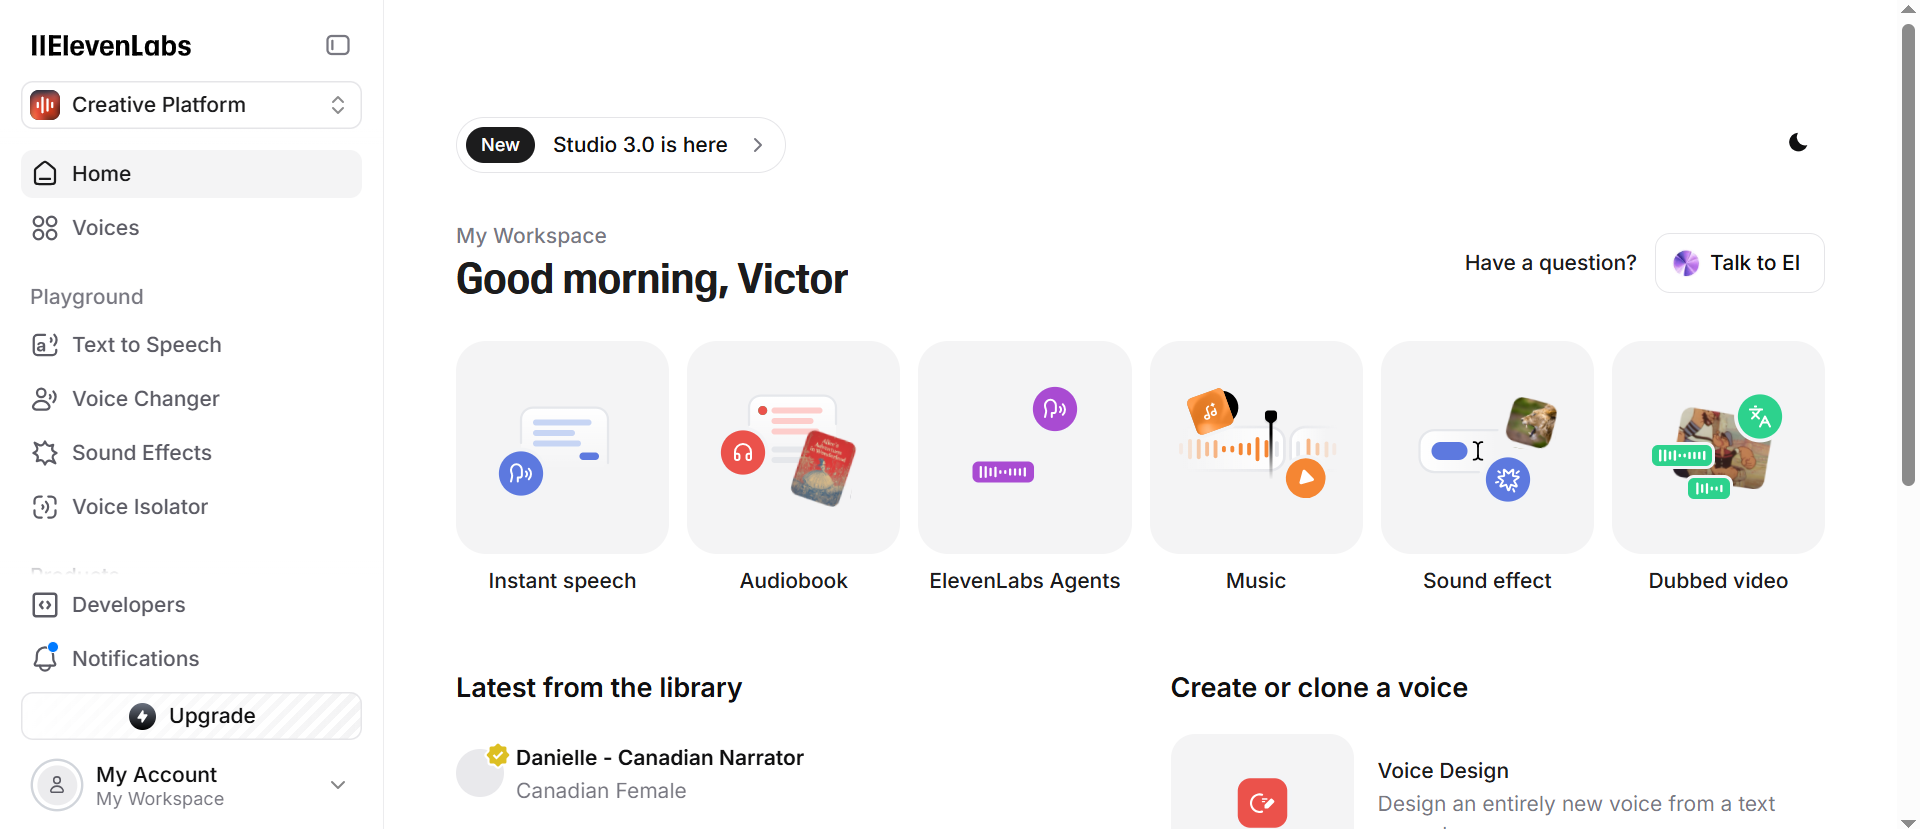Click the Voice Isolator icon
The width and height of the screenshot is (1920, 829).
pyautogui.click(x=45, y=507)
